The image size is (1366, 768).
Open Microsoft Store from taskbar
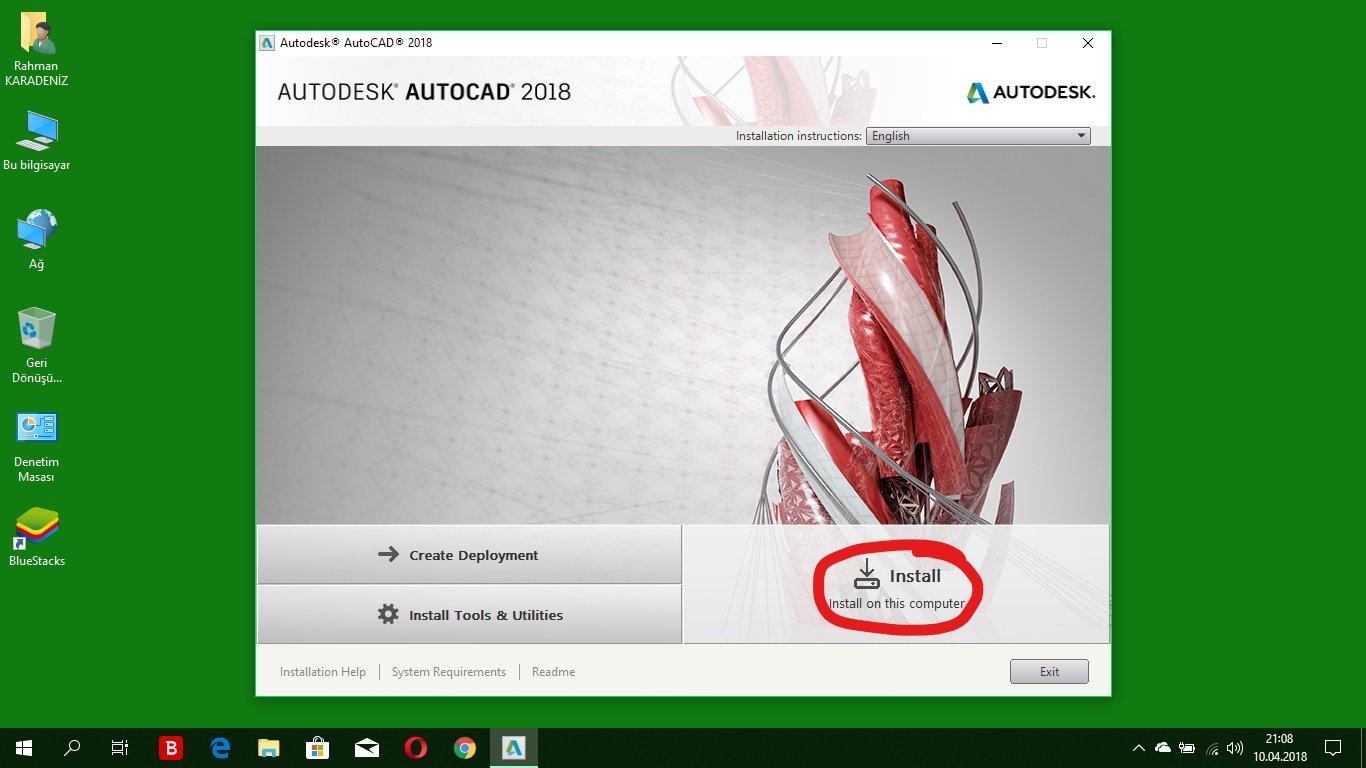click(318, 748)
